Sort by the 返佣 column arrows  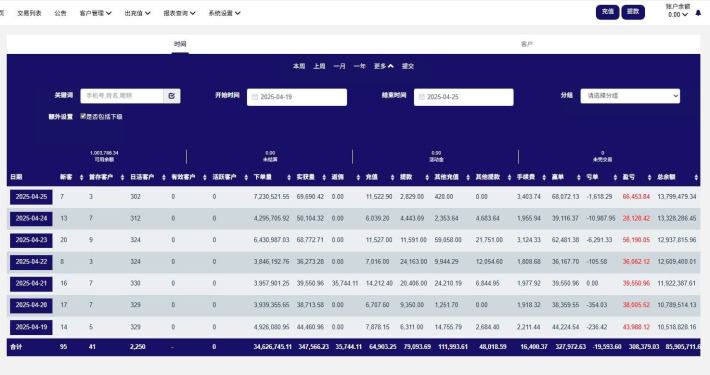click(358, 177)
